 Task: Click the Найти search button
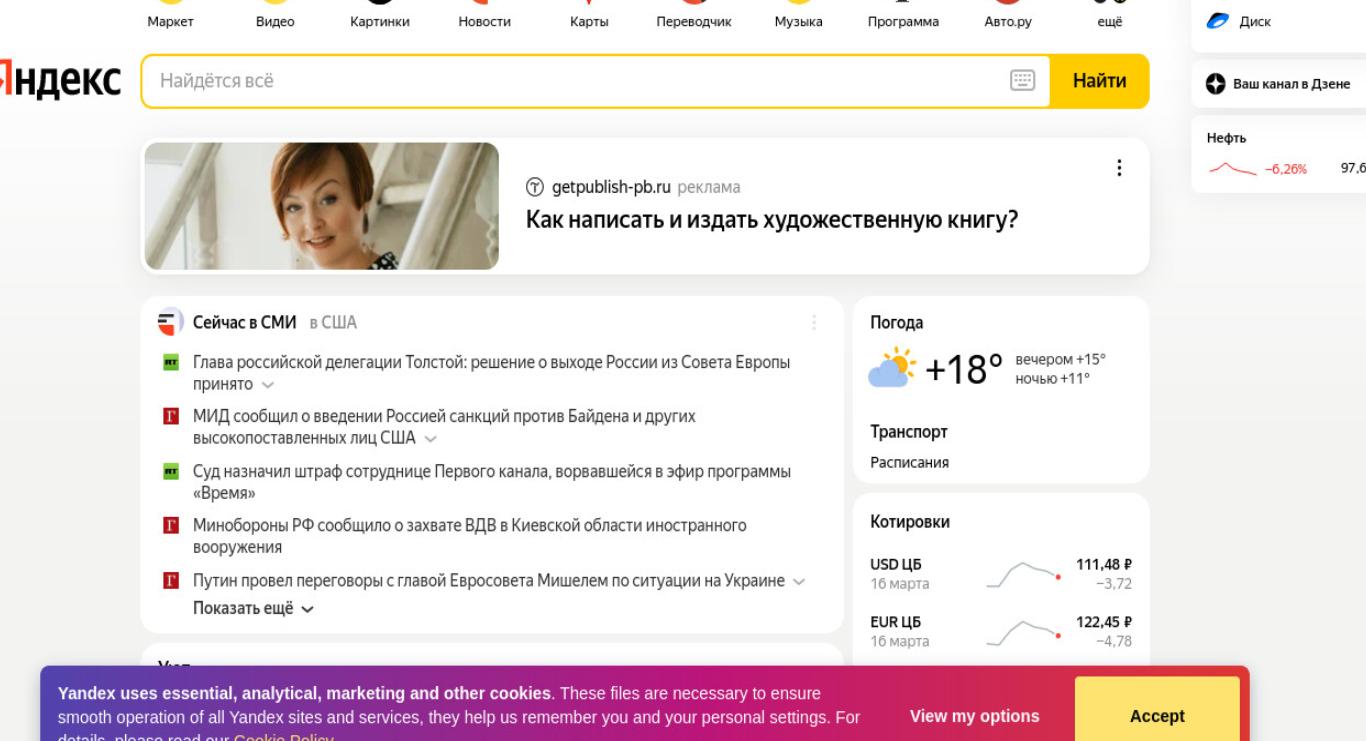point(1099,81)
